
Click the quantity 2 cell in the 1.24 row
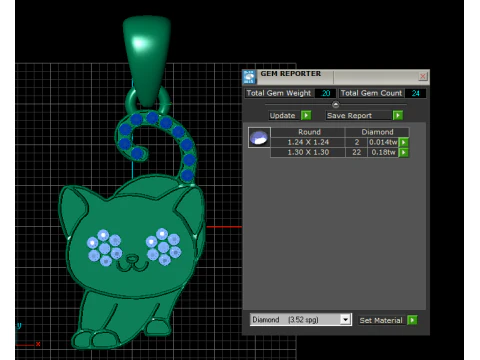pos(356,142)
